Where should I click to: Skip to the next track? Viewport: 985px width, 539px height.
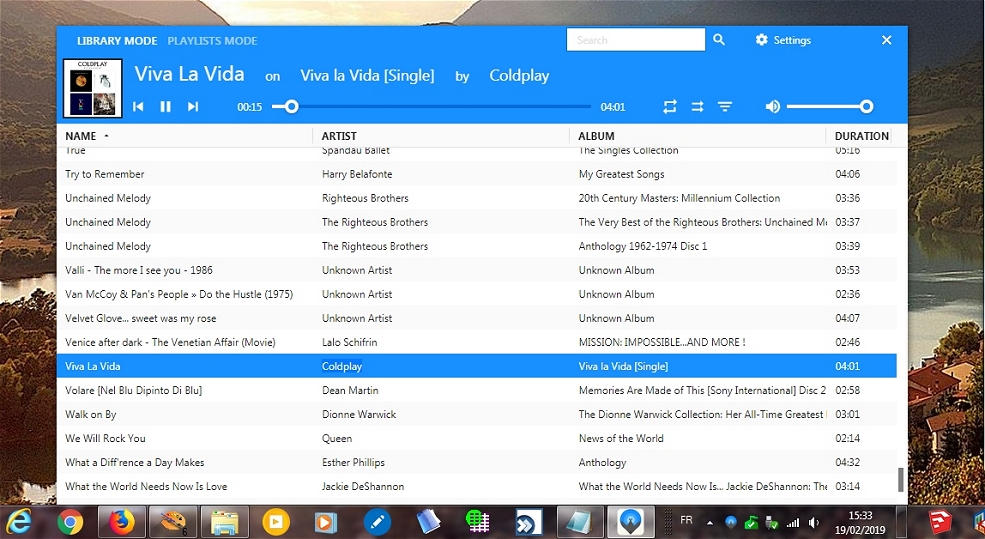pos(193,107)
